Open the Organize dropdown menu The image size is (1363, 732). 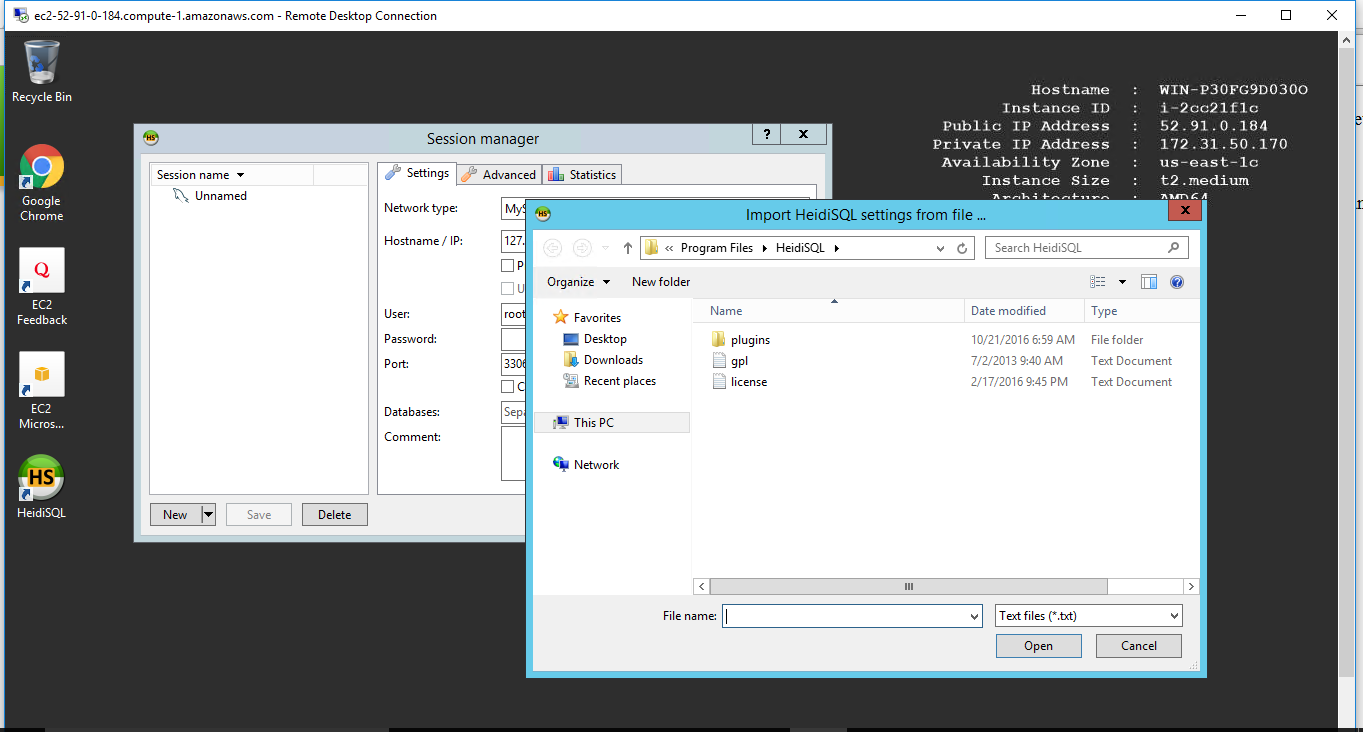click(x=577, y=282)
